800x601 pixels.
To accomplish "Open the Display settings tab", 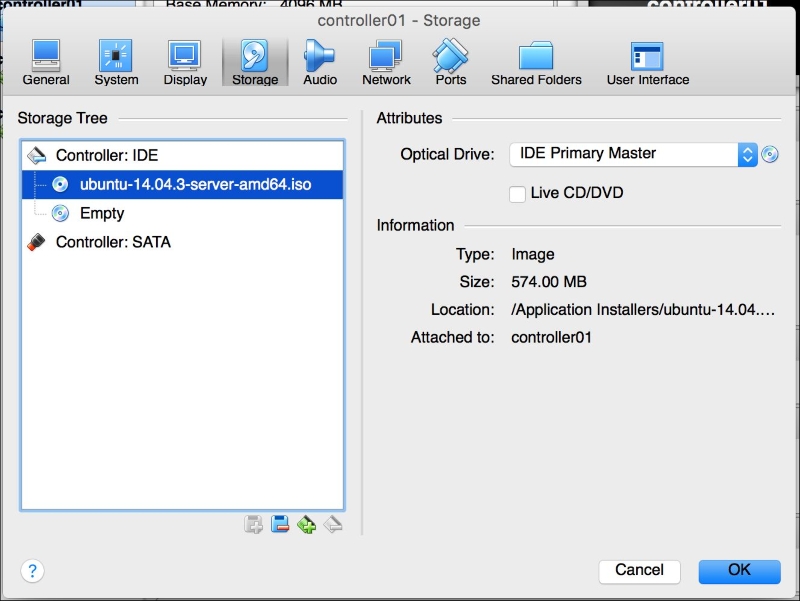I will coord(185,62).
